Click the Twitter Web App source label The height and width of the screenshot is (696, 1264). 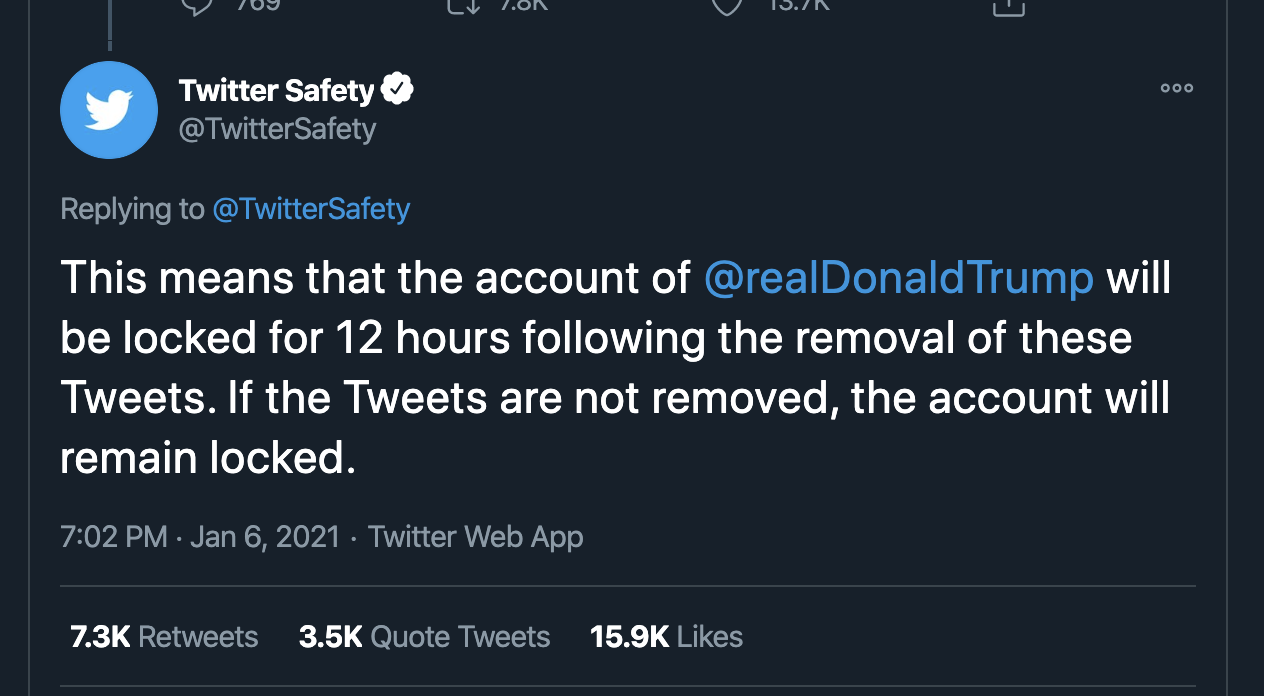pyautogui.click(x=475, y=537)
